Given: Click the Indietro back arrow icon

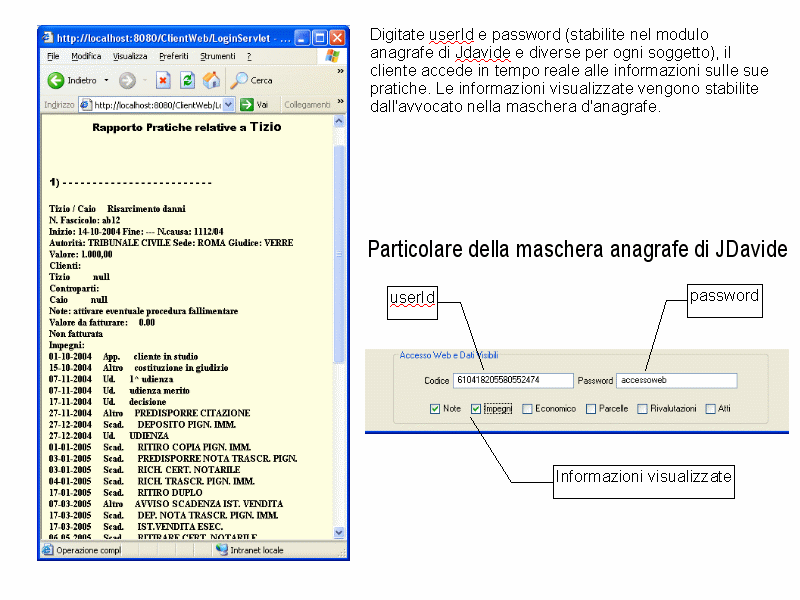Looking at the screenshot, I should [x=56, y=80].
